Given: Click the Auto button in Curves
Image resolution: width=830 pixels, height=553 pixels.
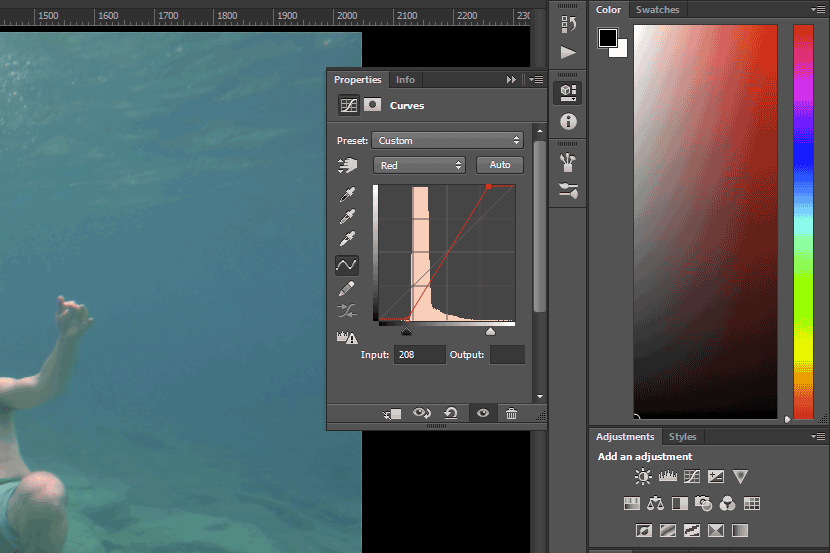Looking at the screenshot, I should pos(500,165).
